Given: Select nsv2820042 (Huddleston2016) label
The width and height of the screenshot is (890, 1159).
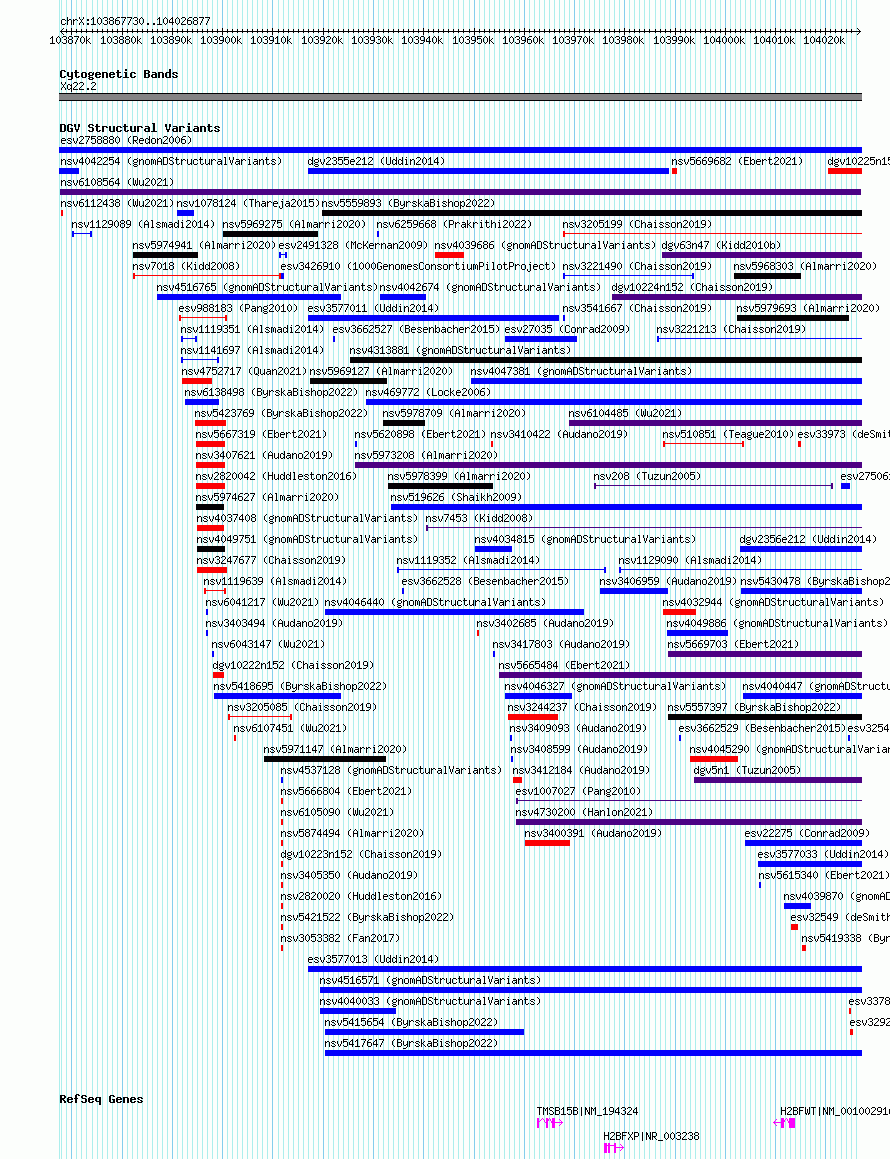Looking at the screenshot, I should pos(276,477).
